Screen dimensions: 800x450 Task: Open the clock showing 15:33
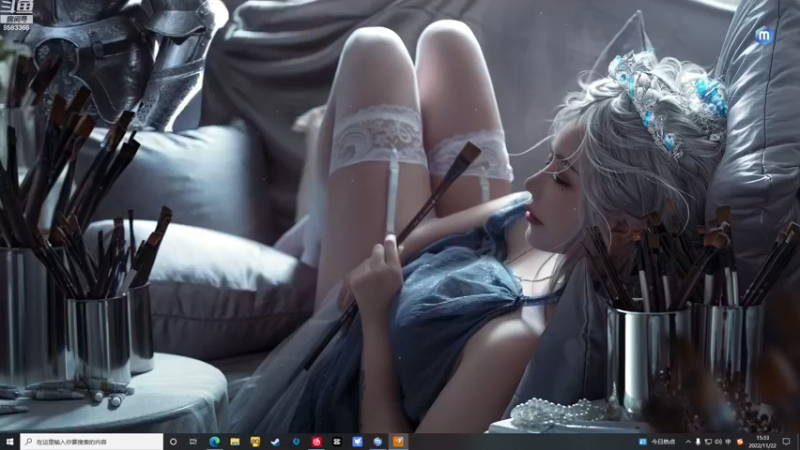[x=762, y=442]
